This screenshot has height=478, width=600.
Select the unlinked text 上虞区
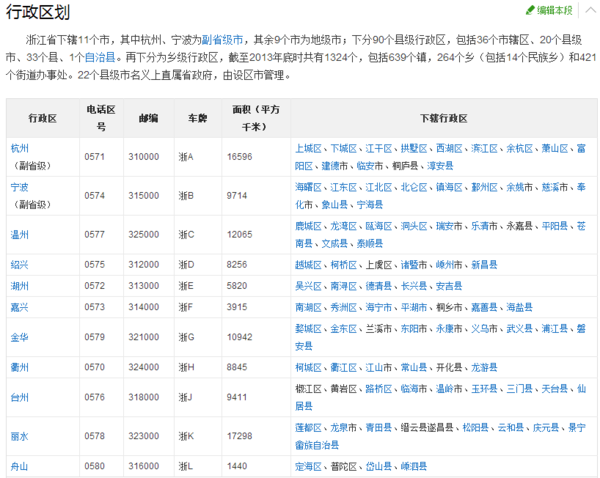coord(379,265)
